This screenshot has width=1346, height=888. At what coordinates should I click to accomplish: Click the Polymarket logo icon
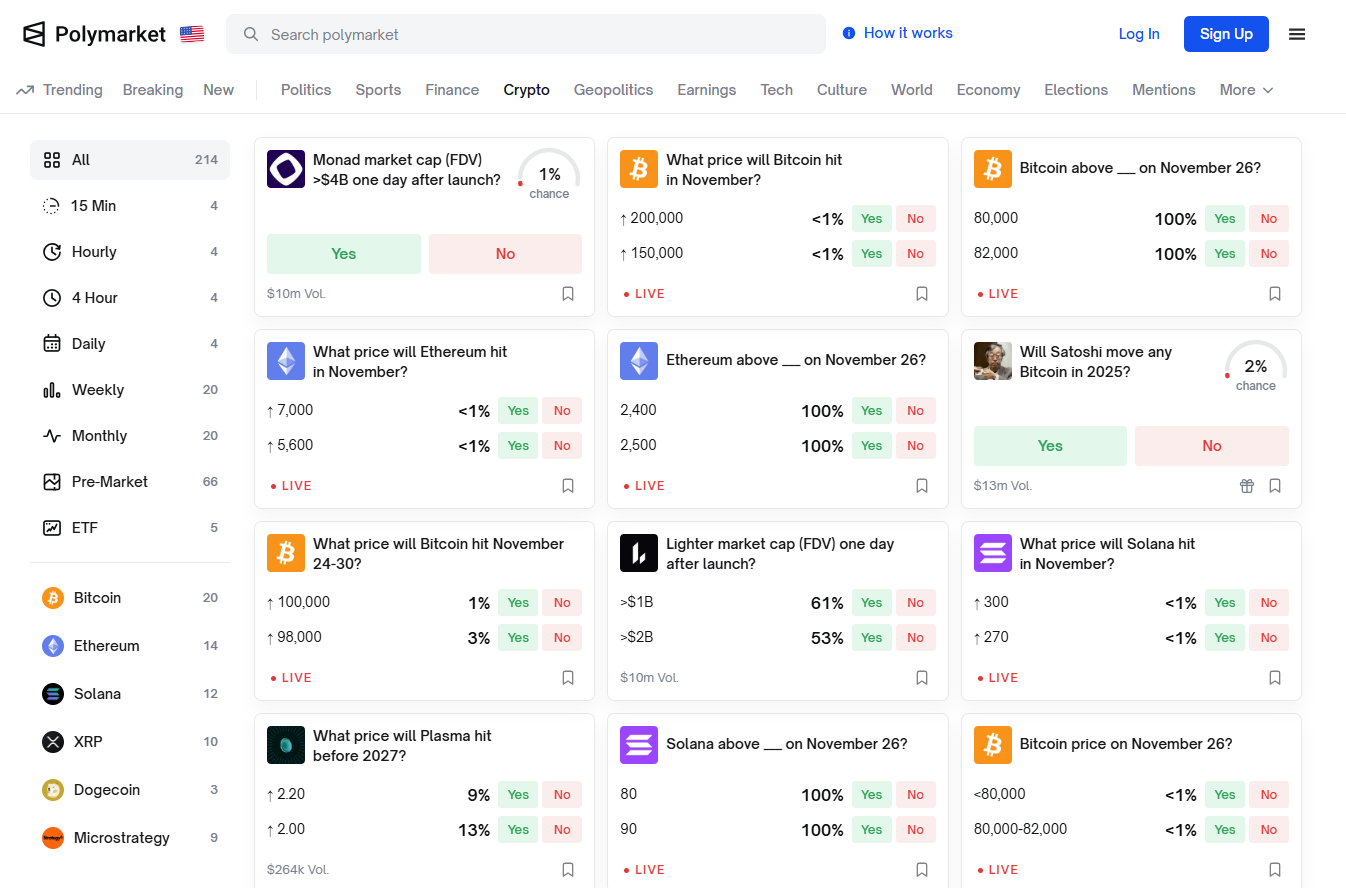pyautogui.click(x=34, y=34)
